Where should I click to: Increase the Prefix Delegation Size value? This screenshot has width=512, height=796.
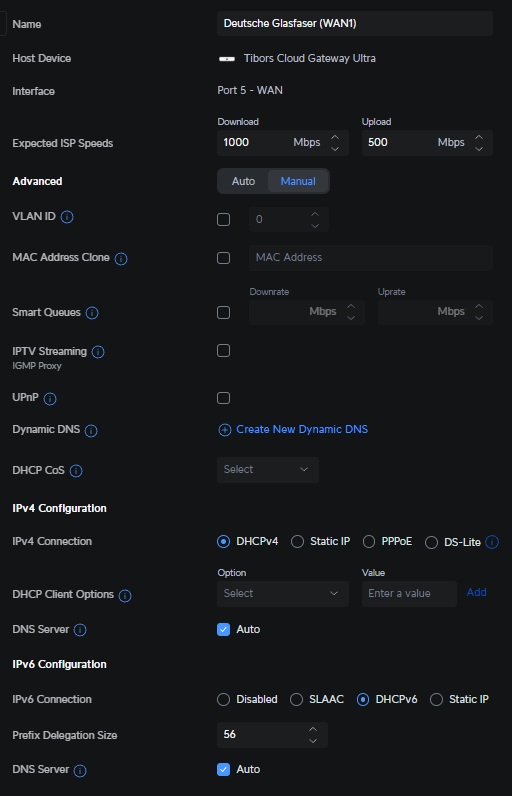313,729
